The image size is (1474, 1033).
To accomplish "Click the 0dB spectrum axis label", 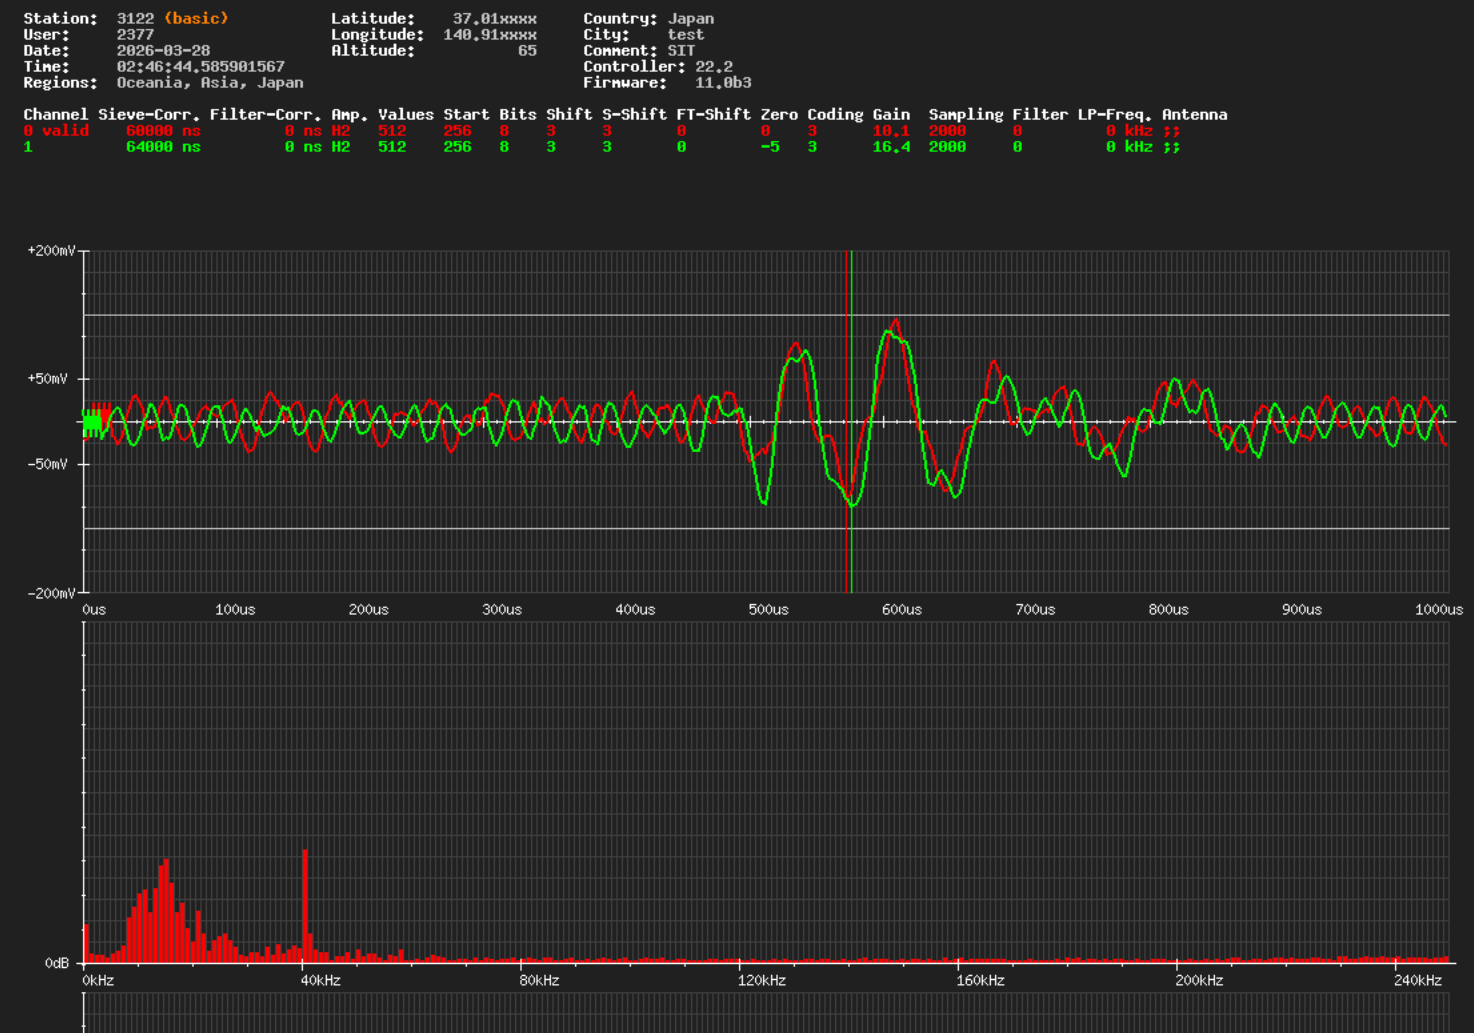I will 57,963.
